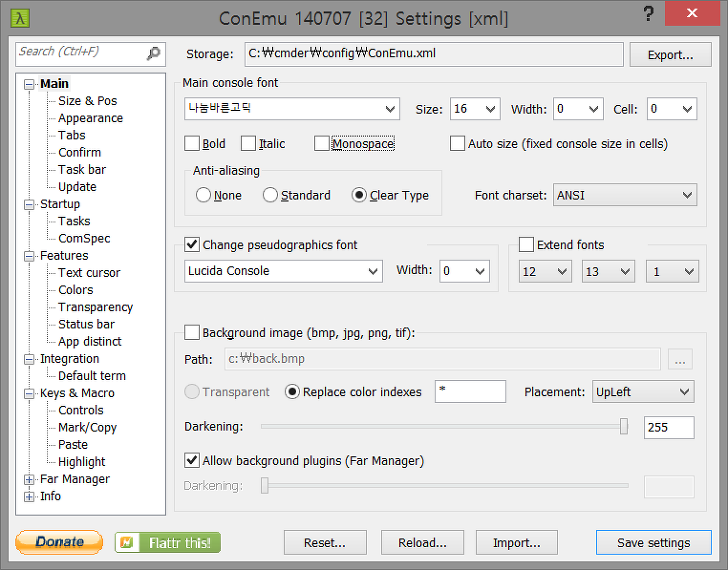Uncheck Change pseudographics font
Image resolution: width=728 pixels, height=570 pixels.
coord(192,244)
